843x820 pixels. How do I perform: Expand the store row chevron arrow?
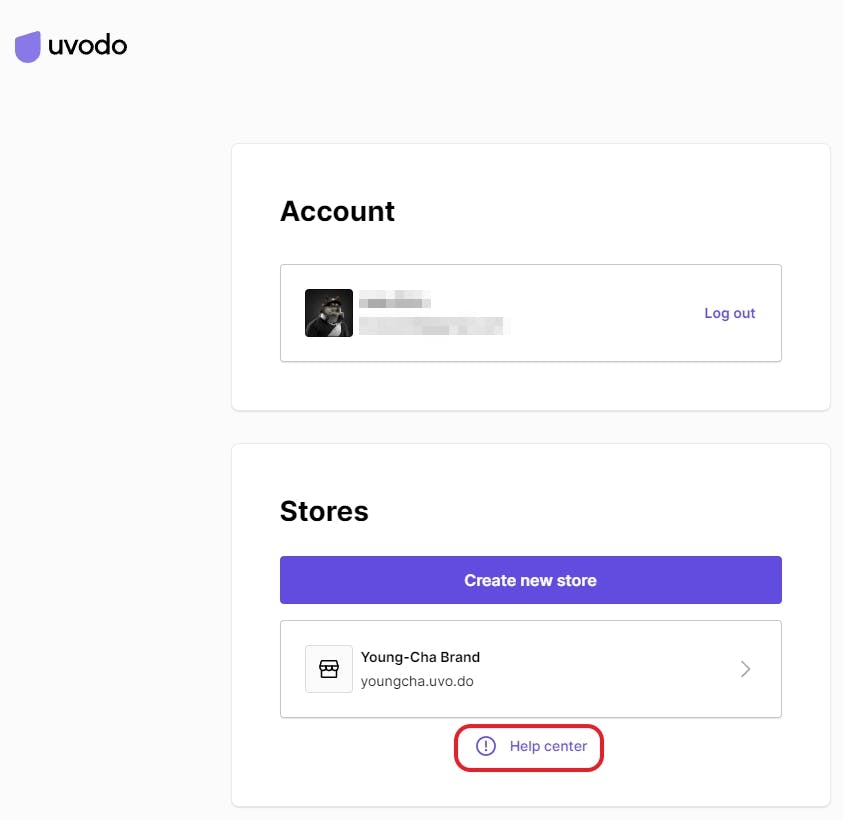coord(745,669)
